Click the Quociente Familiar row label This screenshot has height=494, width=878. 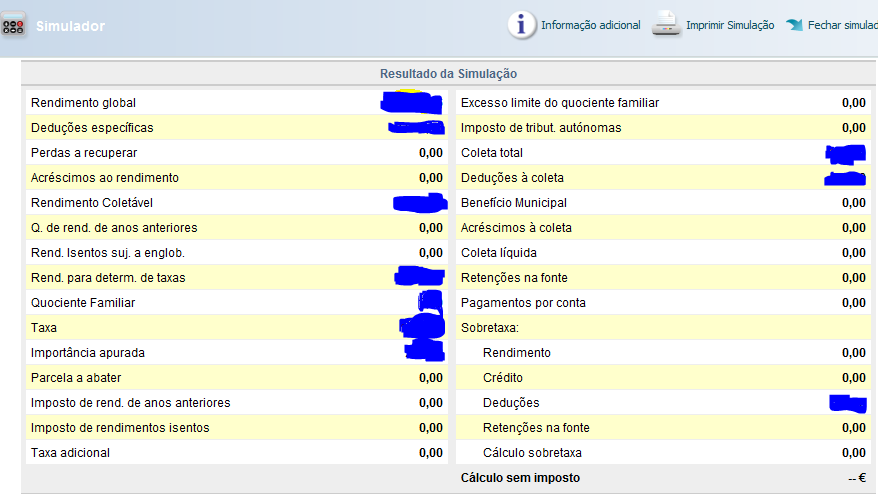click(83, 303)
